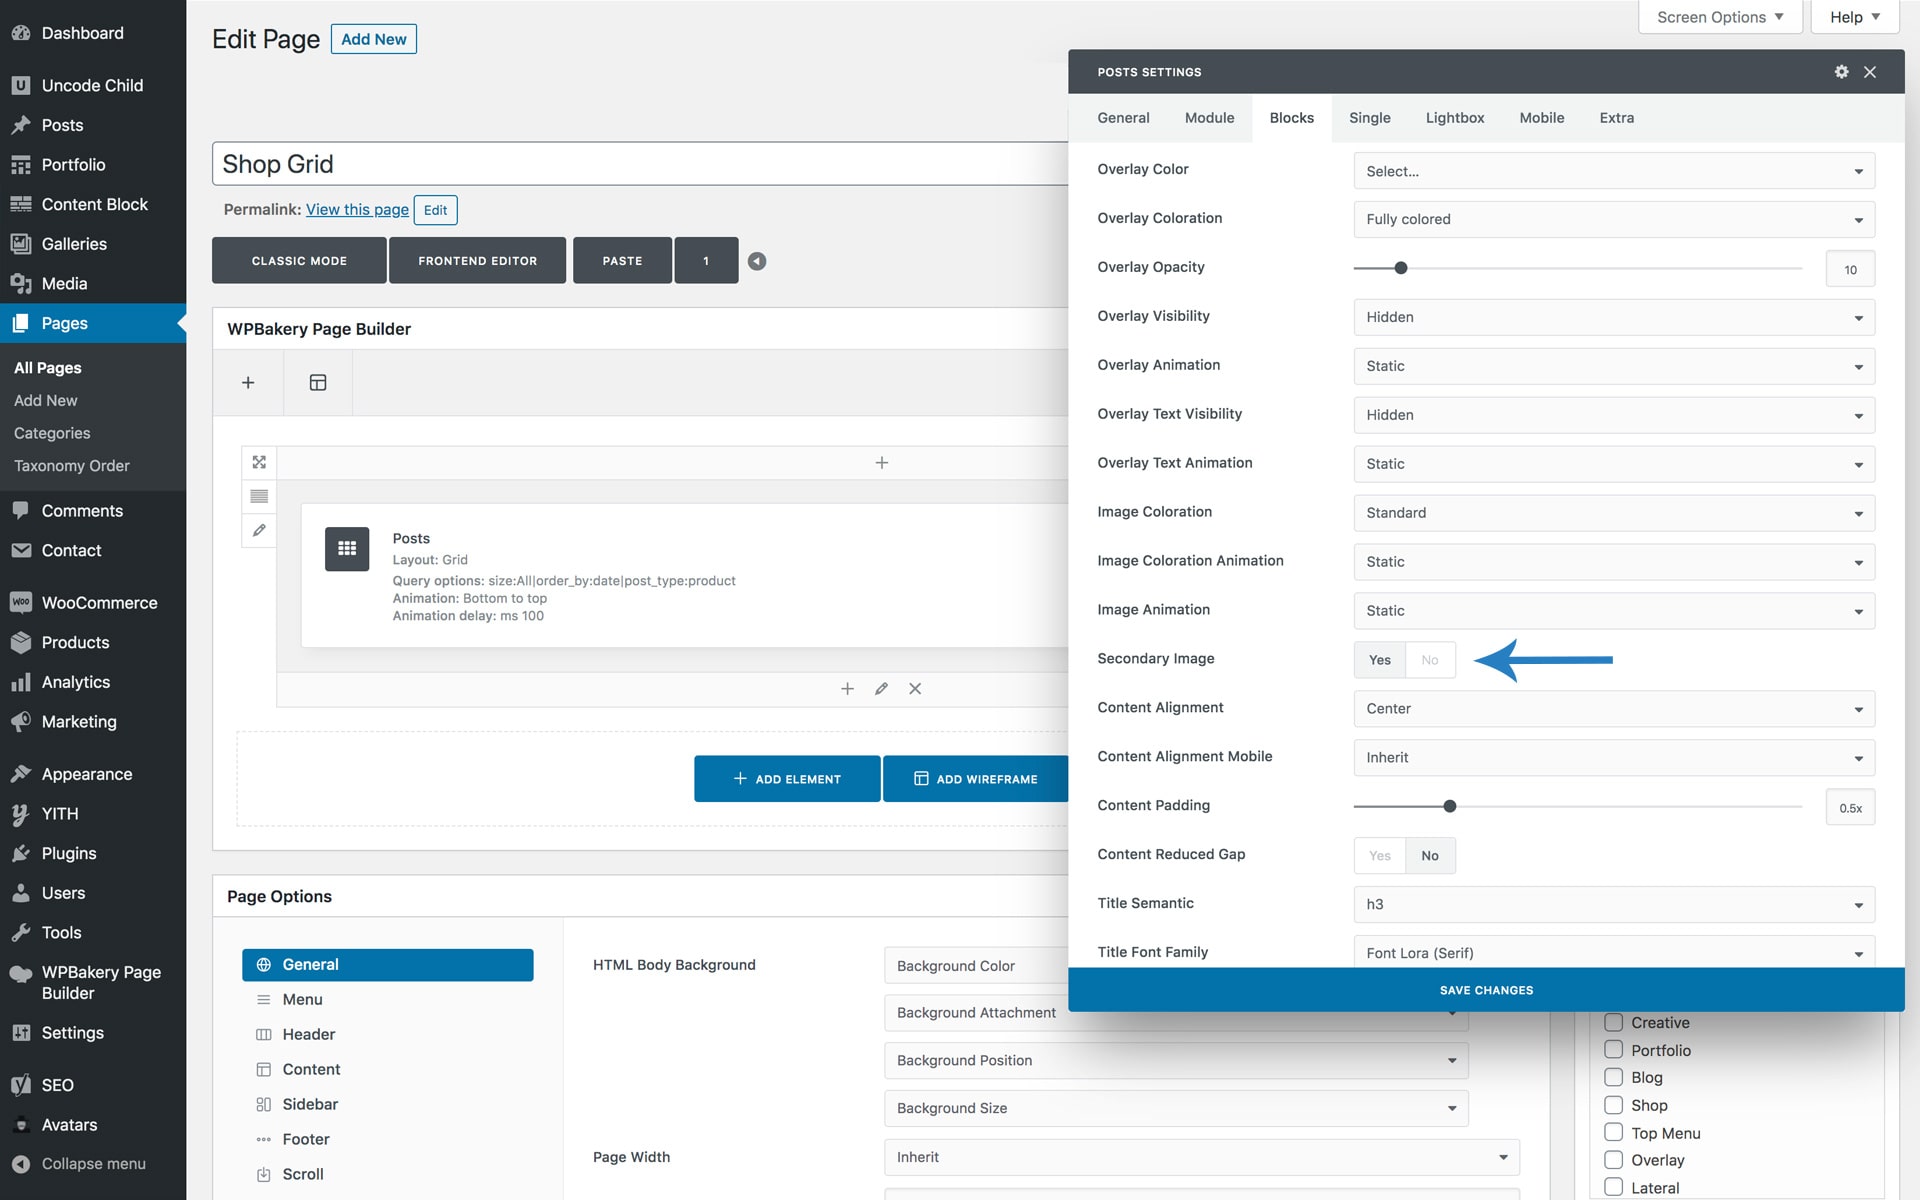Switch to the Lightbox tab
Screen dimensions: 1920x1200
(1454, 118)
